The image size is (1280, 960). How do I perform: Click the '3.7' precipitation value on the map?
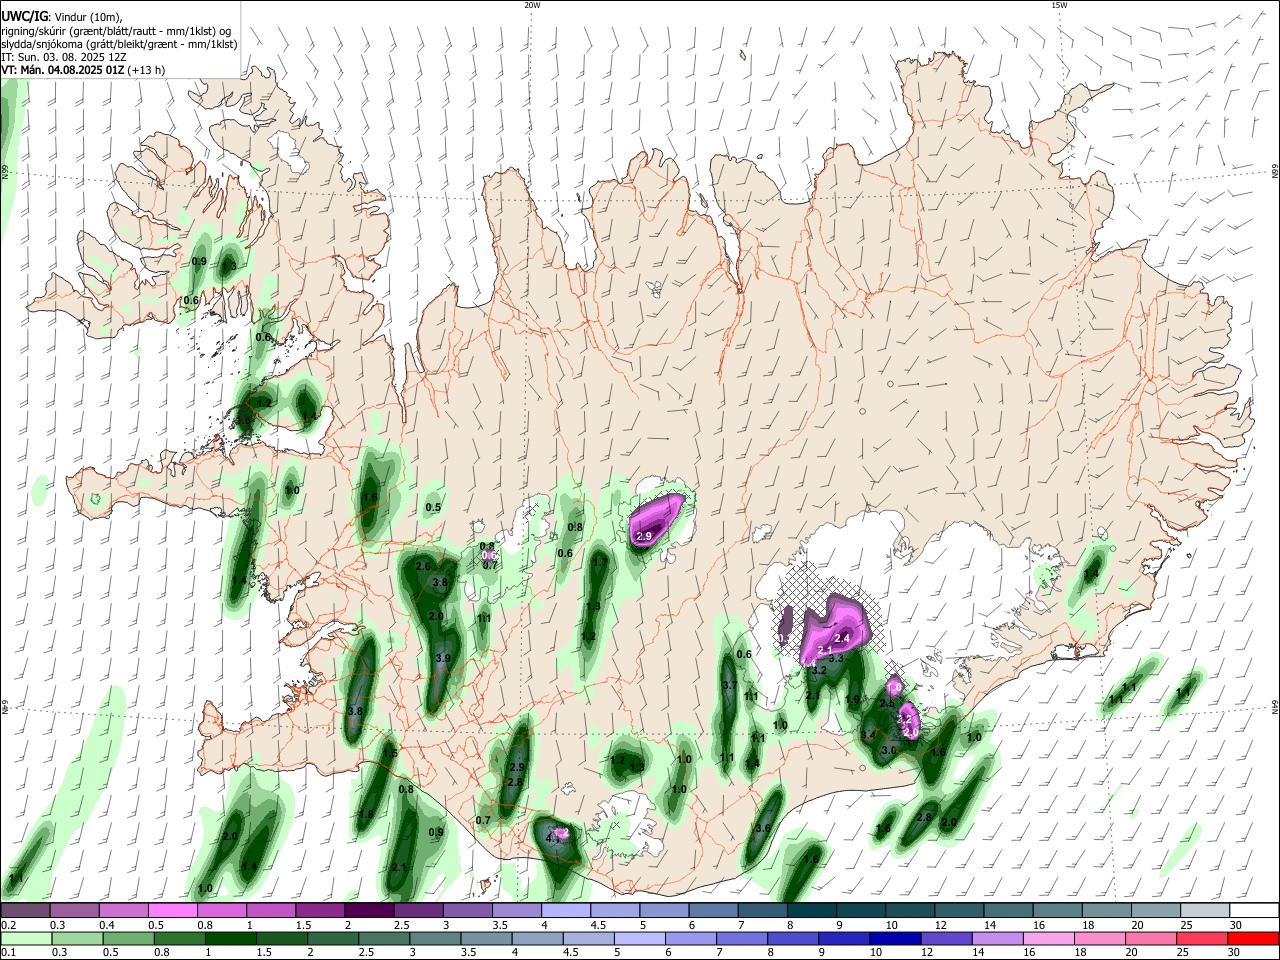[729, 685]
